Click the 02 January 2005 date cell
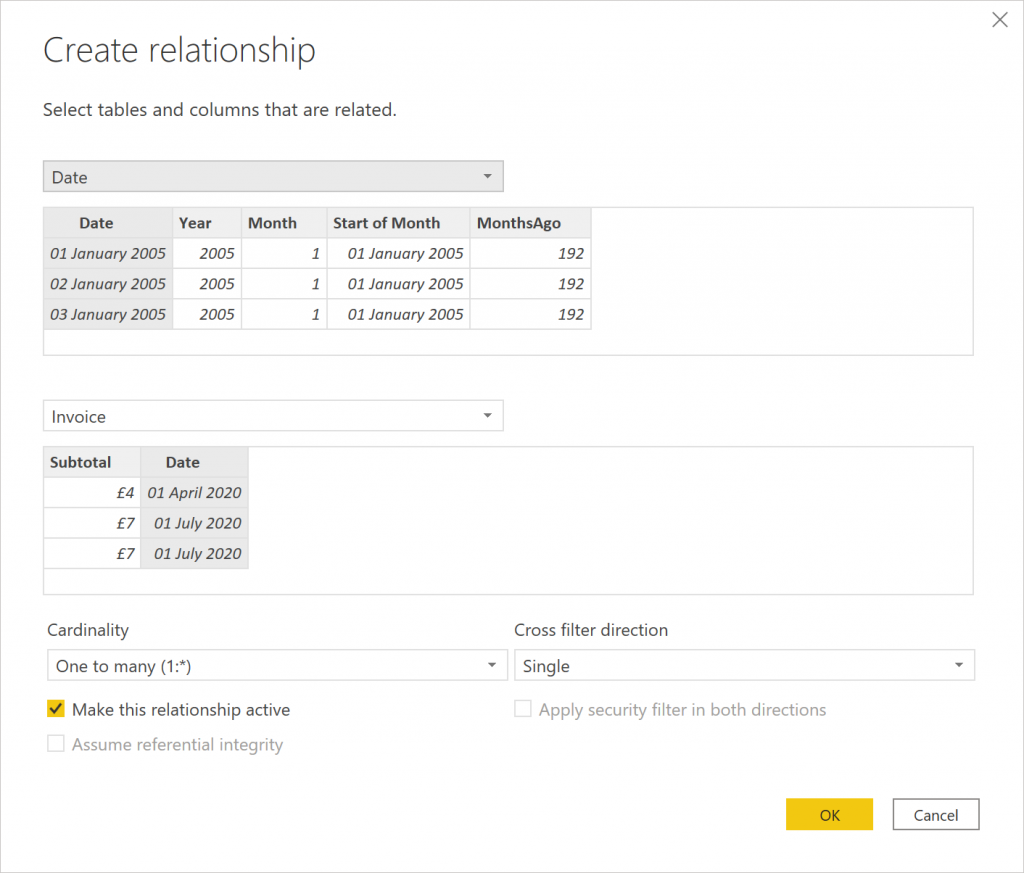This screenshot has width=1024, height=873. [x=108, y=284]
